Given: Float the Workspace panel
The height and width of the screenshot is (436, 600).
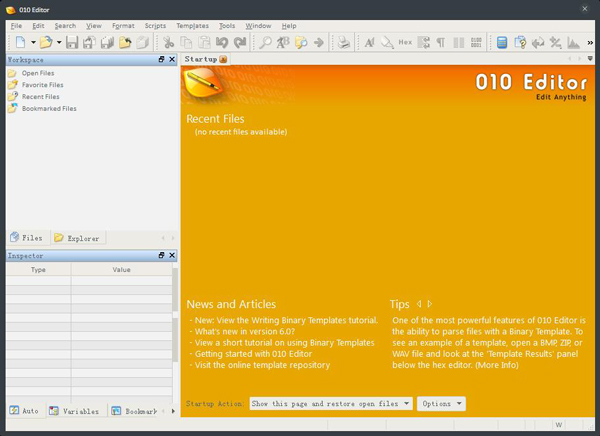Looking at the screenshot, I should click(161, 59).
